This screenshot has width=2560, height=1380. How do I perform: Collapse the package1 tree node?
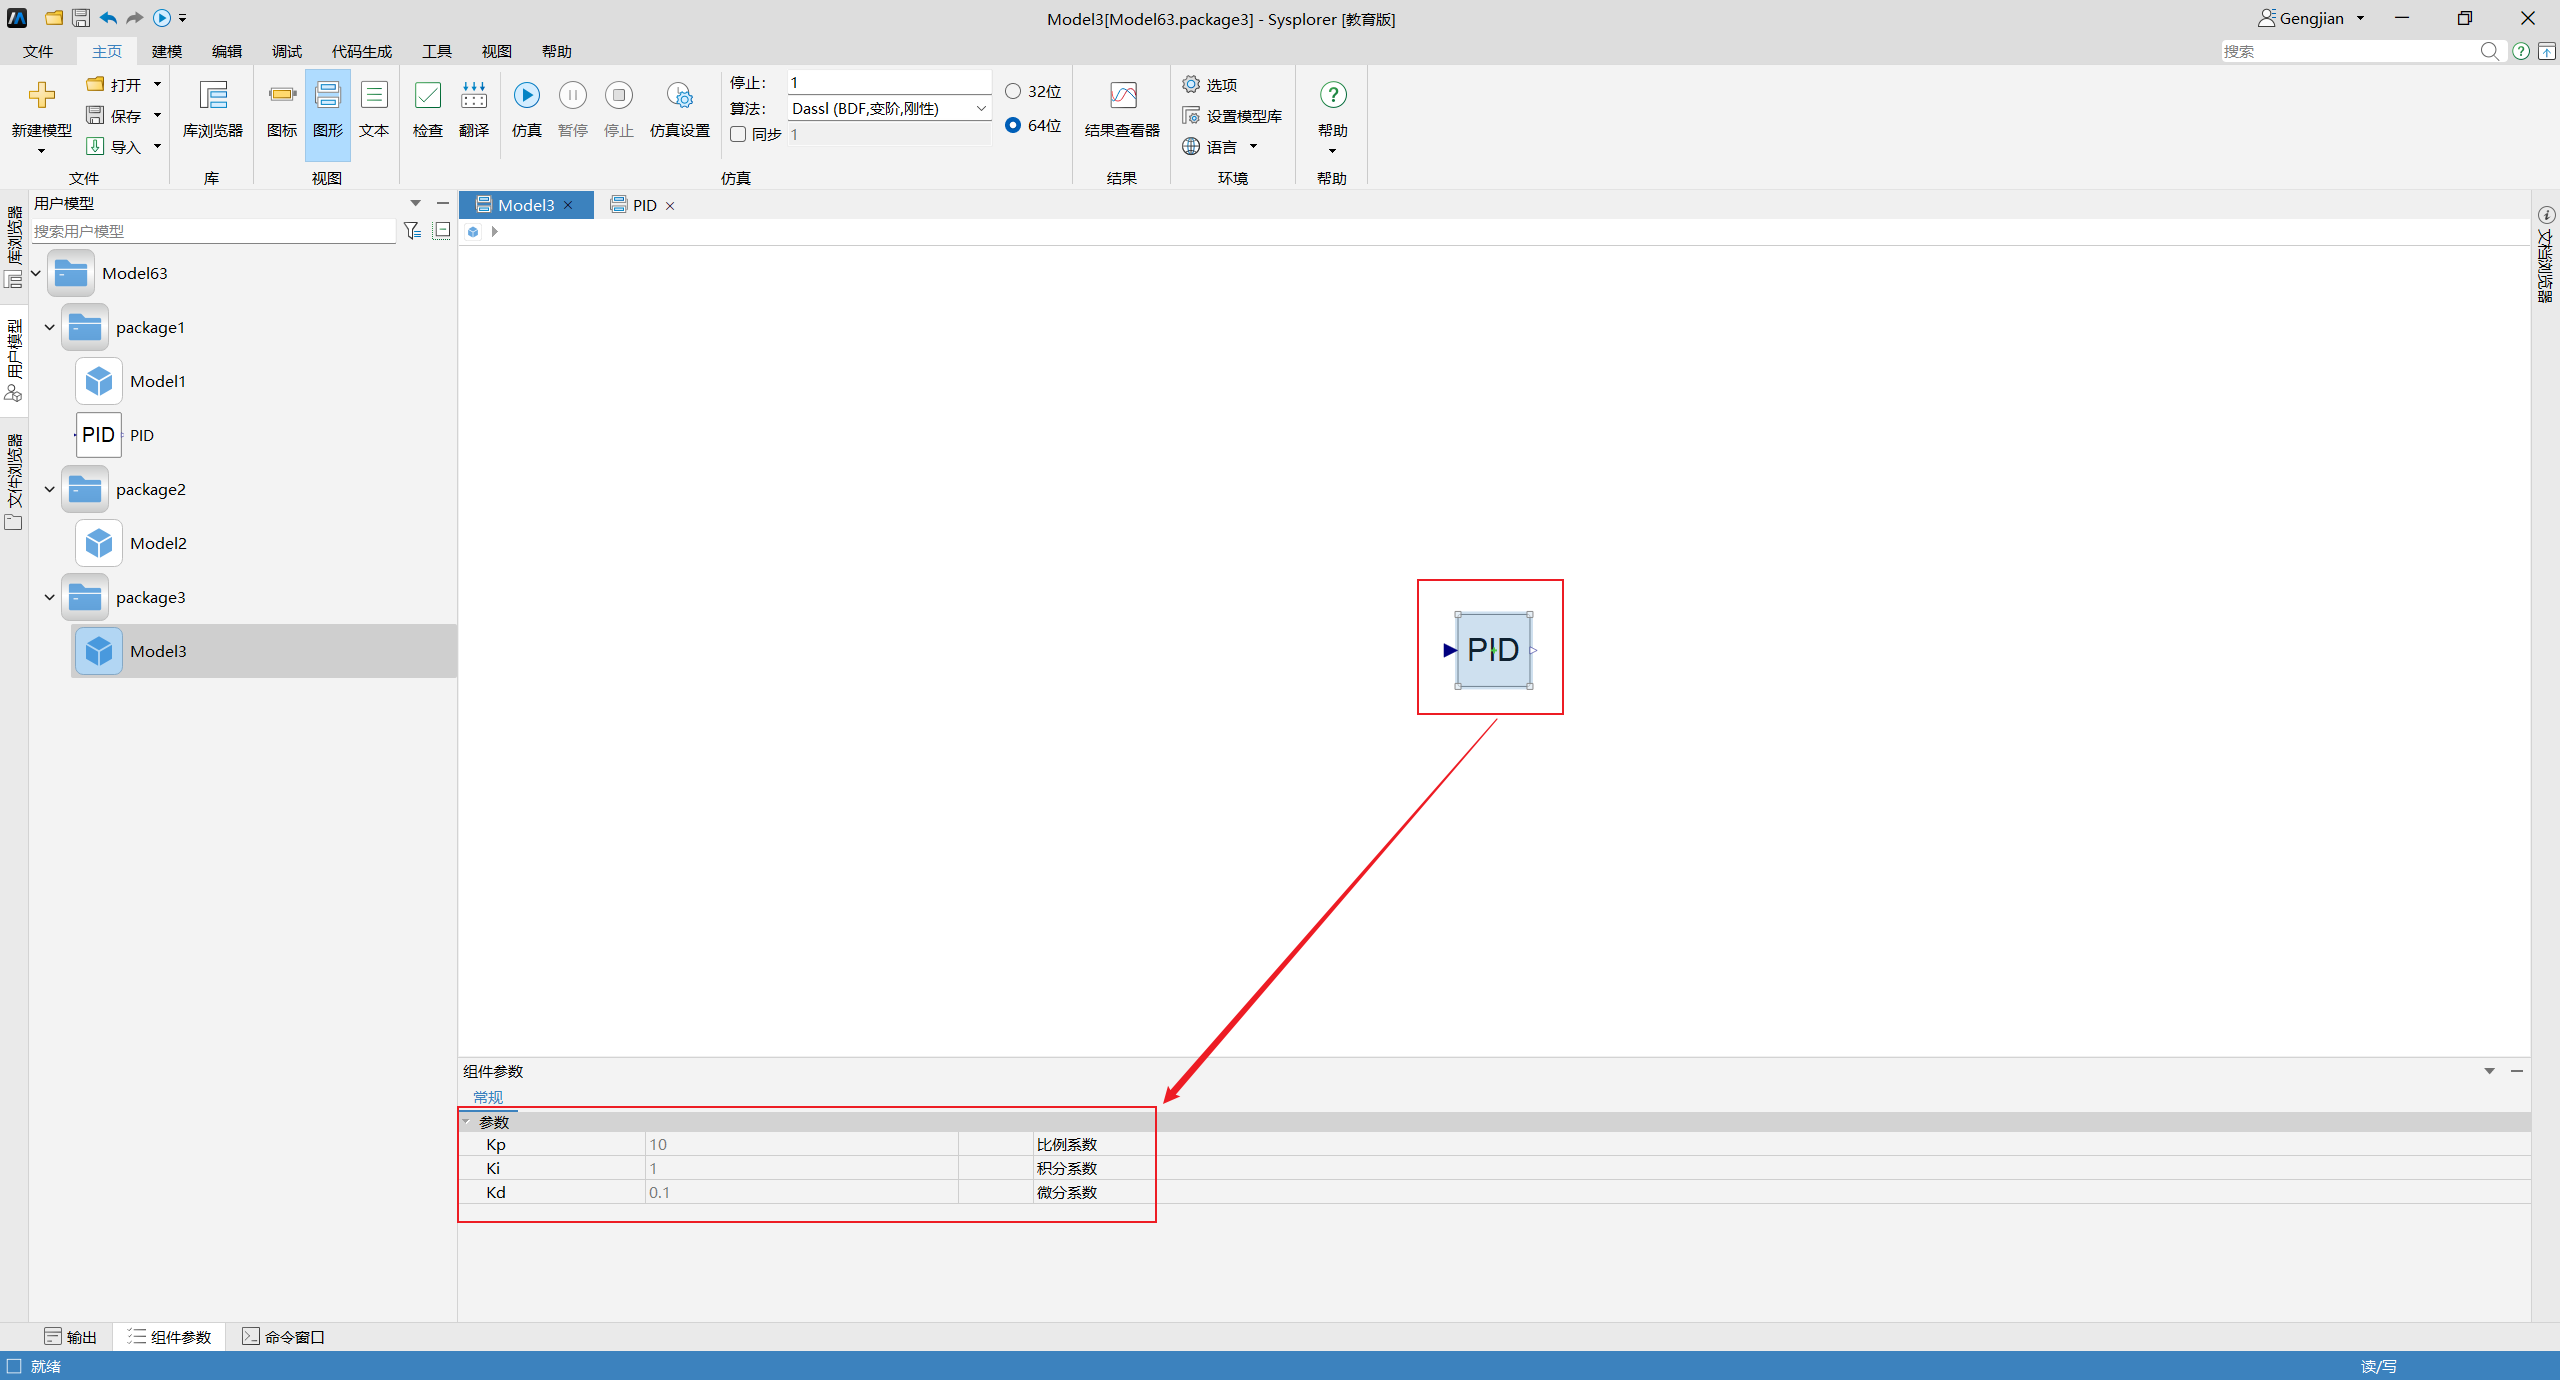click(x=49, y=327)
